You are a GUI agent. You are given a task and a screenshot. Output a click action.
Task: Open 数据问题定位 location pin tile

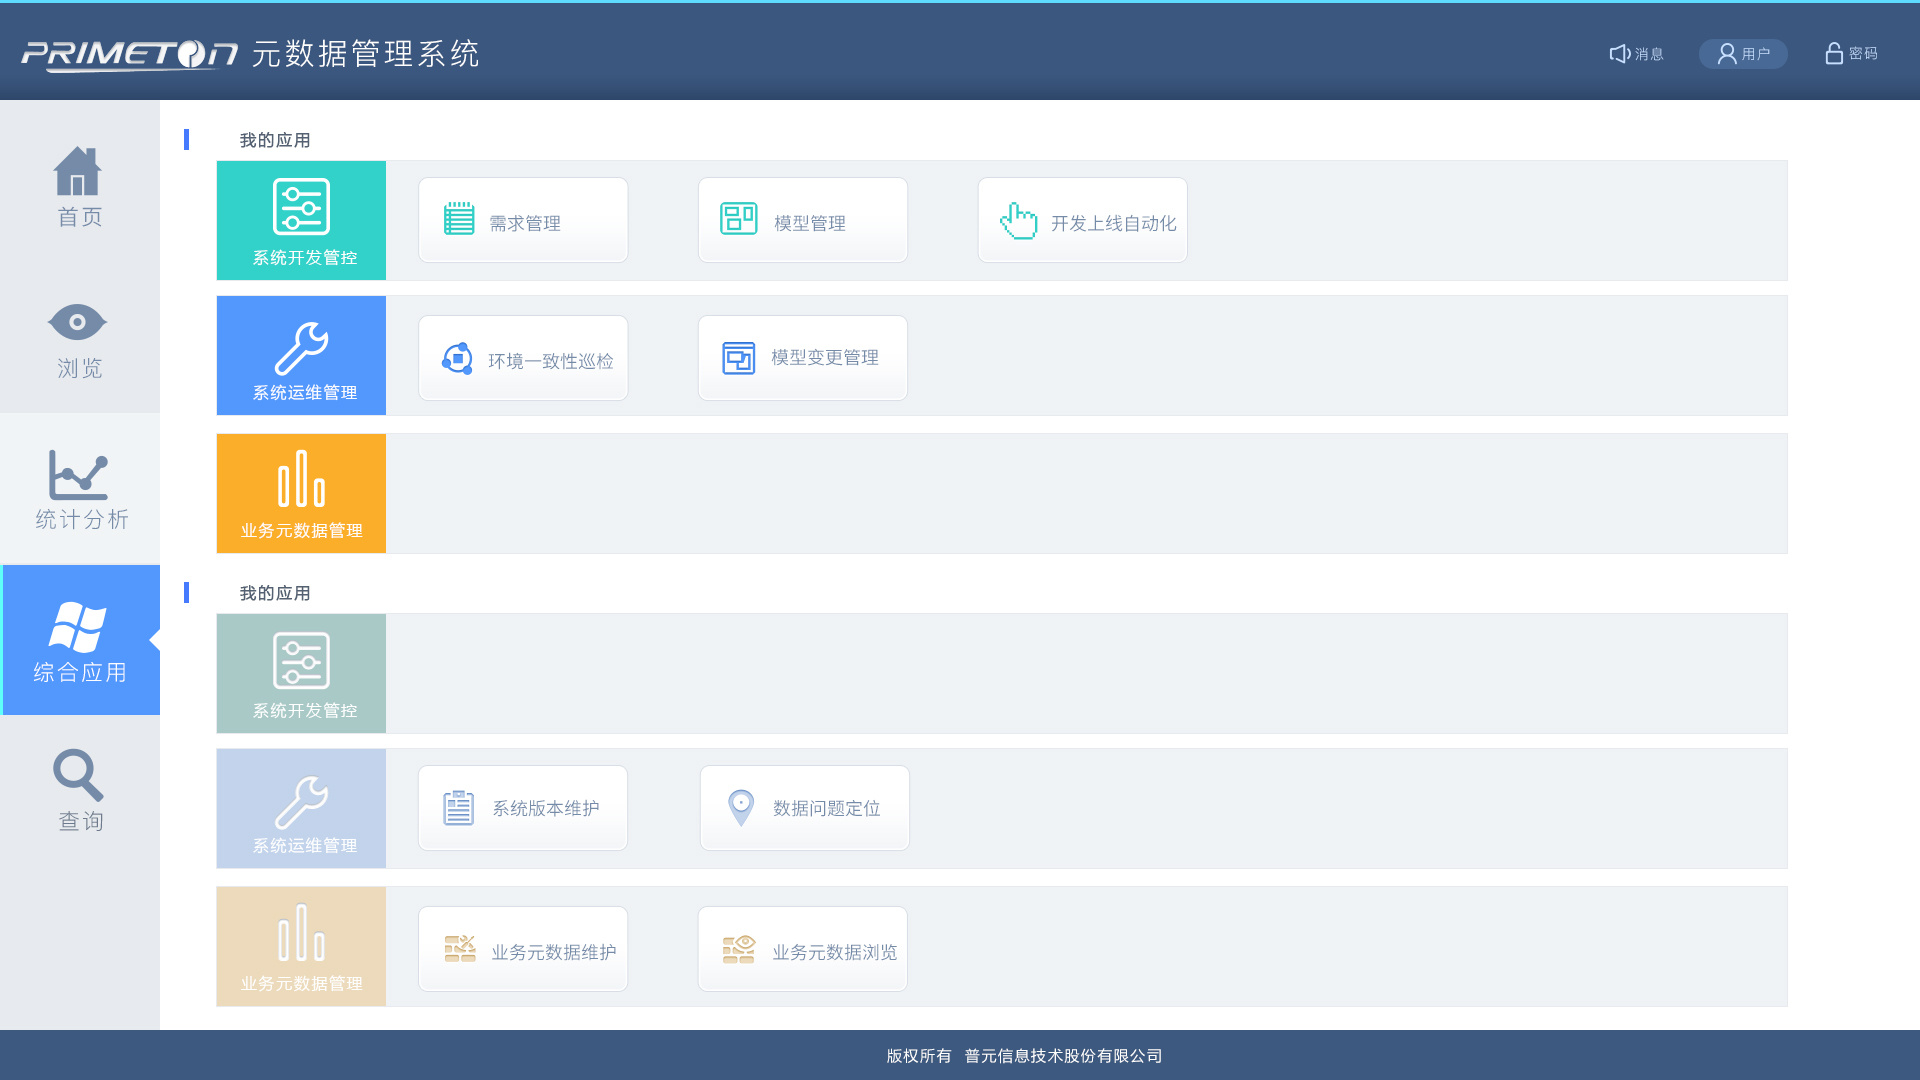(805, 809)
